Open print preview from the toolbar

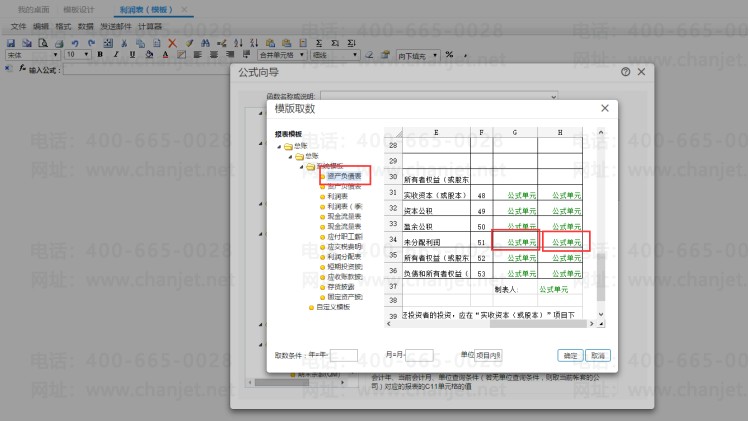pyautogui.click(x=43, y=43)
